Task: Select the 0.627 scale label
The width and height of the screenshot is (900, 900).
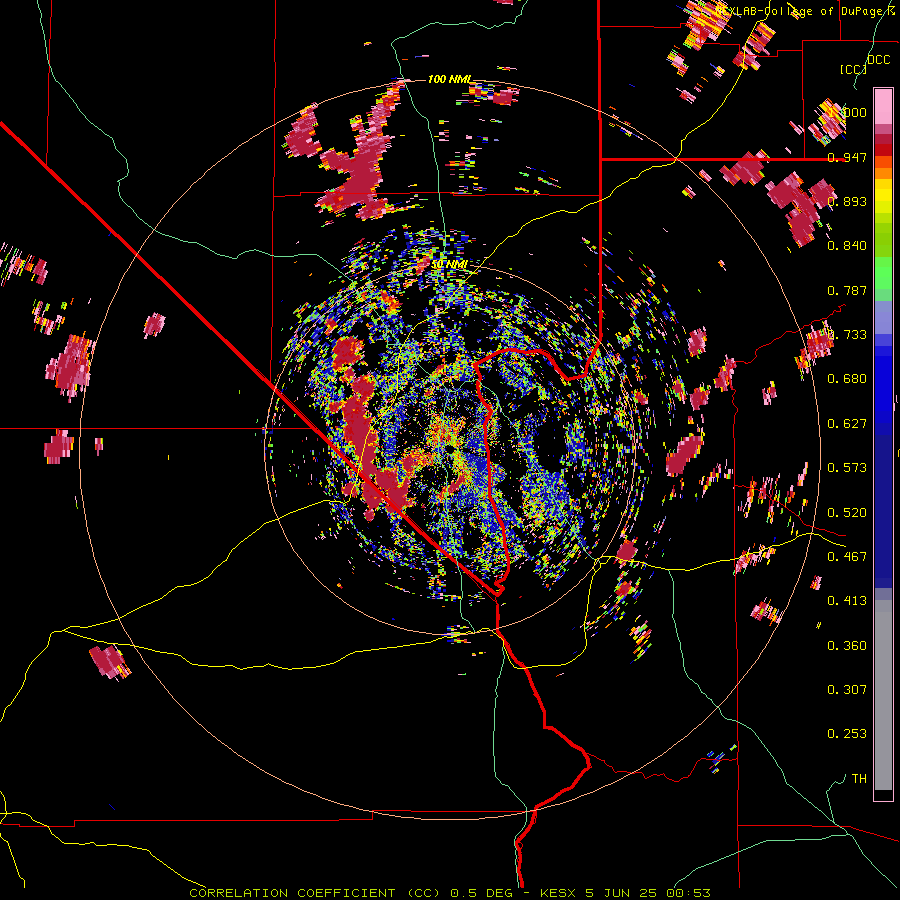Action: click(847, 424)
